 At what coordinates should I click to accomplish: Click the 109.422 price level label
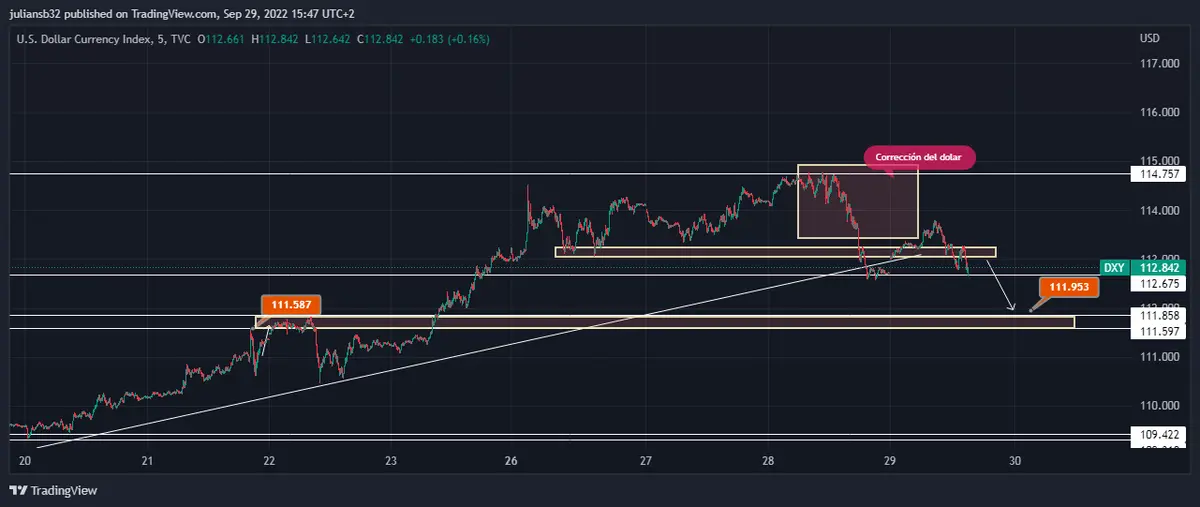click(x=1158, y=435)
